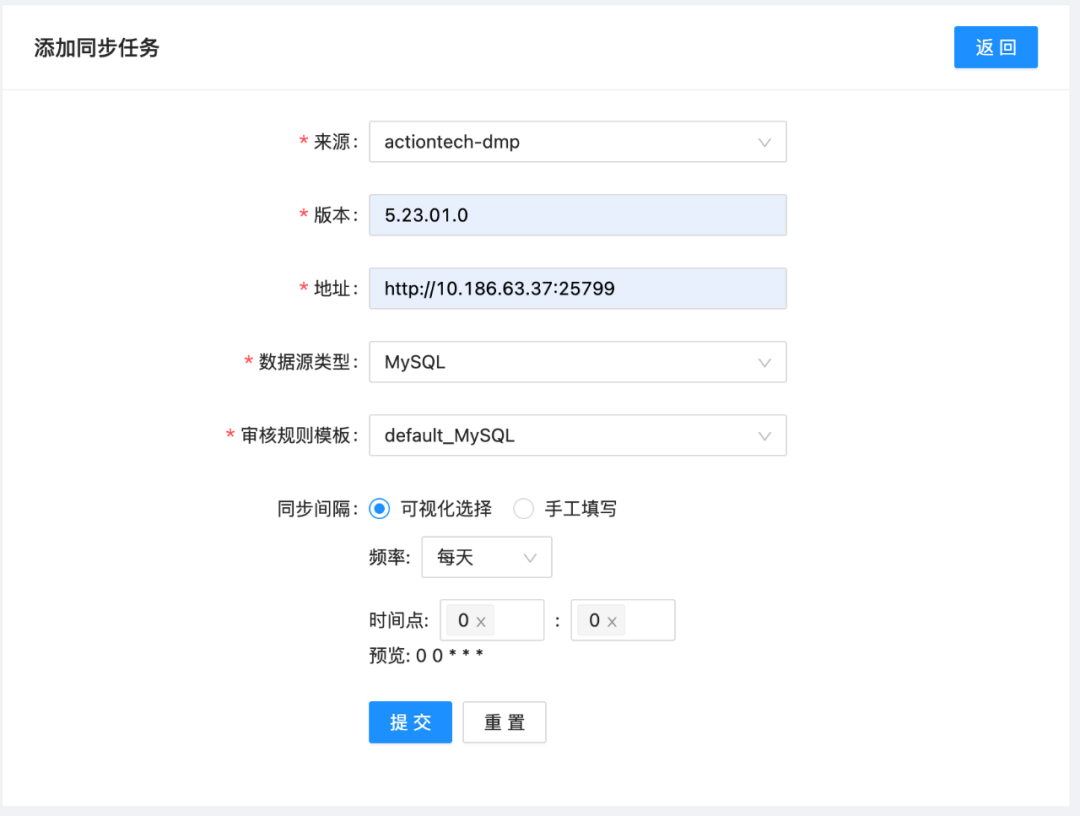Click the 重置 reset button
The image size is (1080, 816).
[504, 722]
